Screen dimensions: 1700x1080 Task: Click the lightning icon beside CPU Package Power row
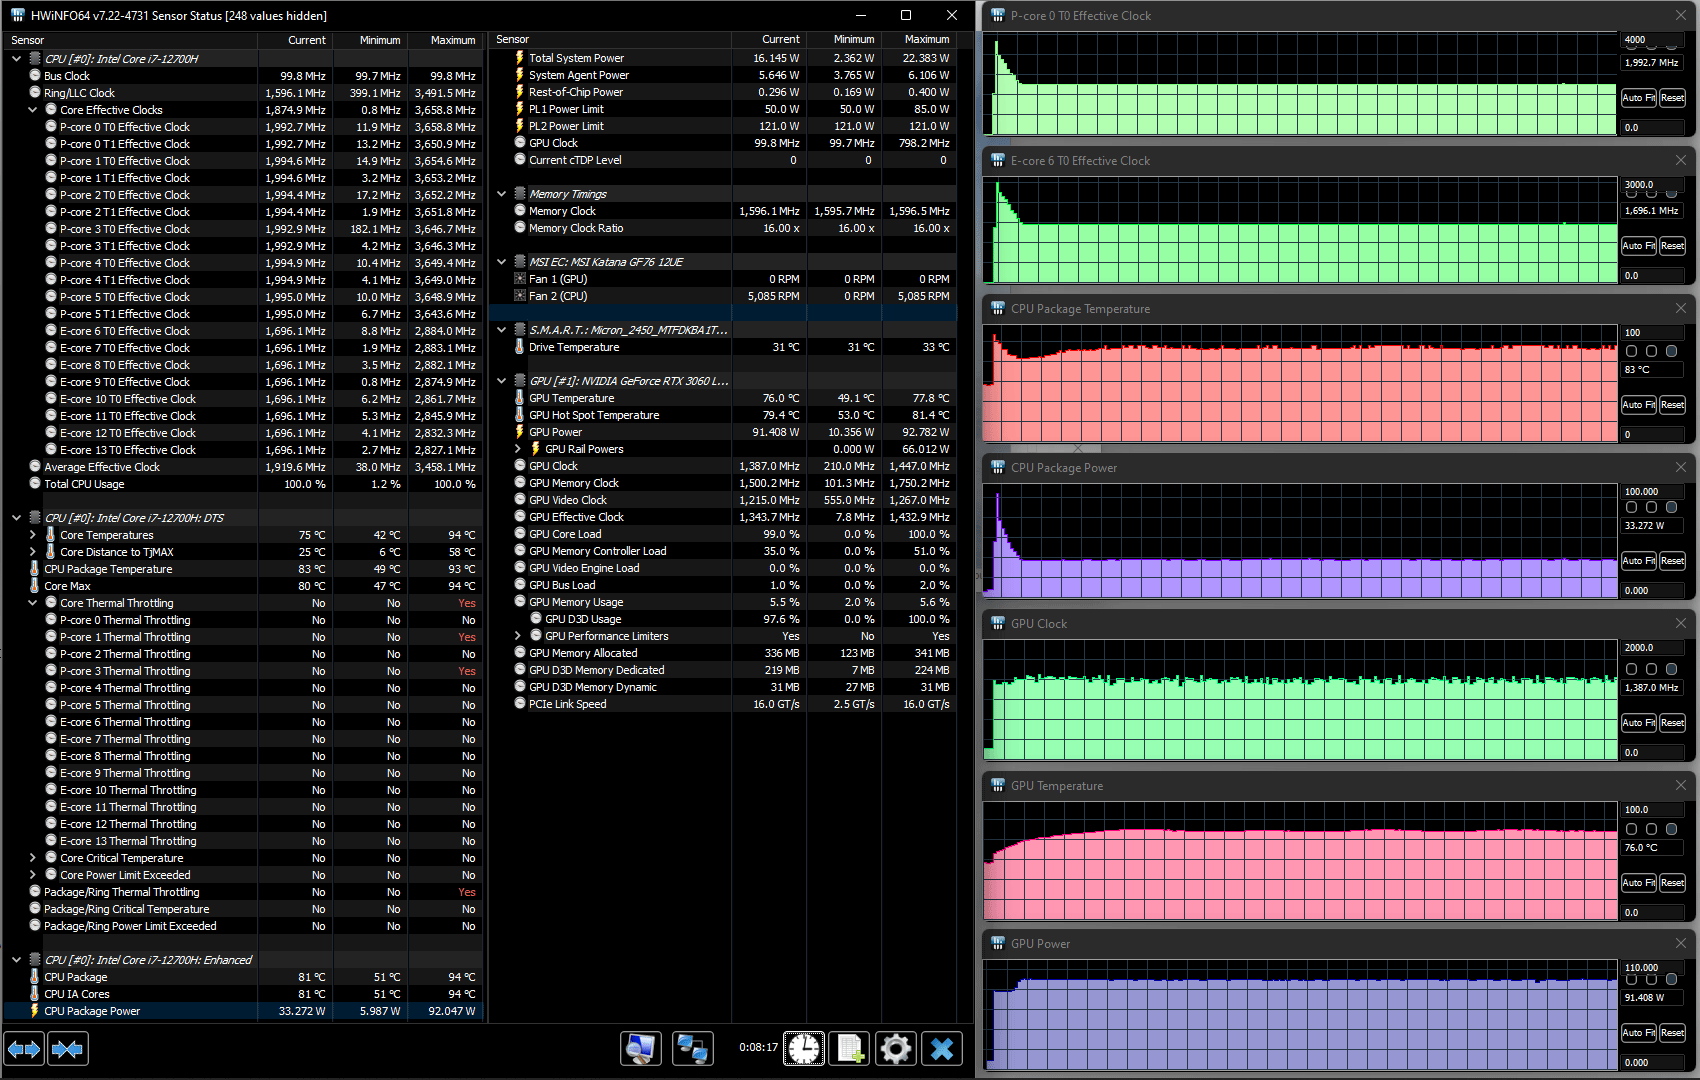tap(35, 1011)
